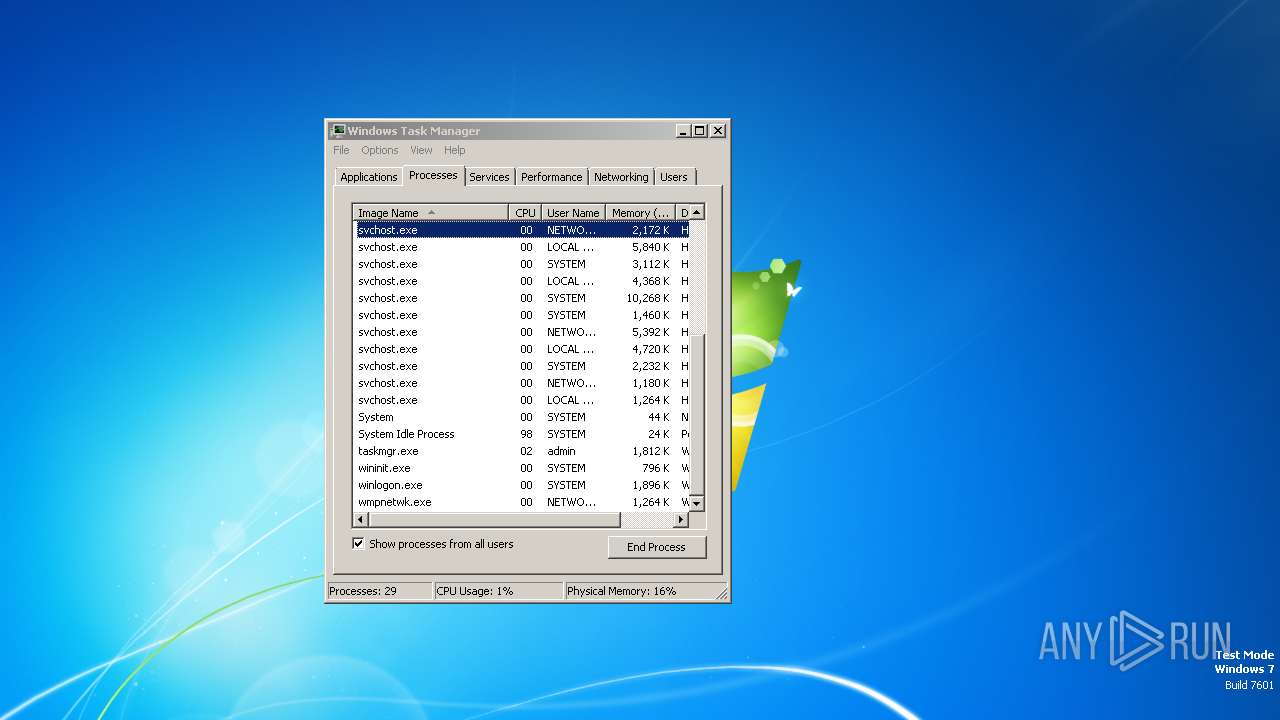The image size is (1280, 720).
Task: Click the vertical scrollbar down arrow
Action: [697, 502]
